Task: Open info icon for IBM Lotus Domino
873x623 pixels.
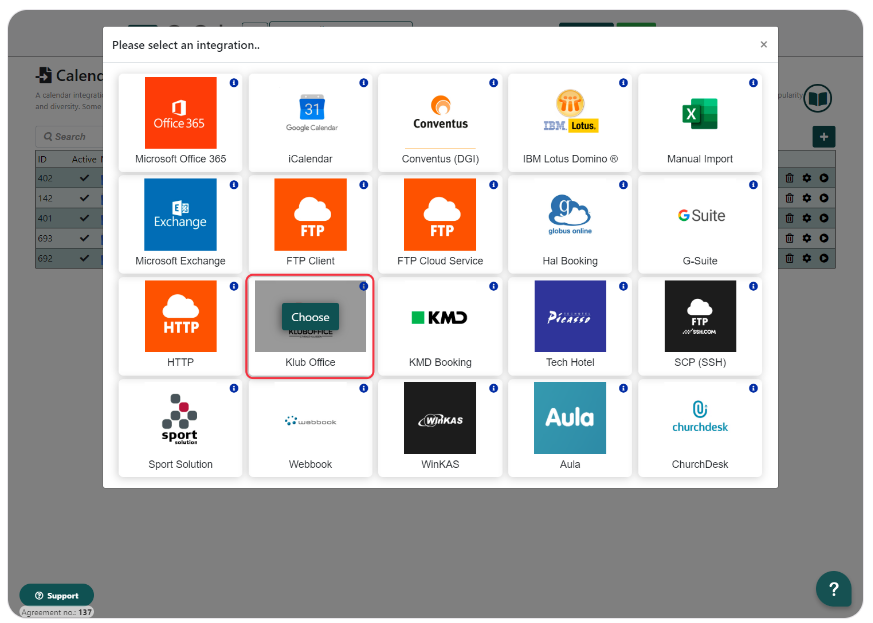Action: 623,82
